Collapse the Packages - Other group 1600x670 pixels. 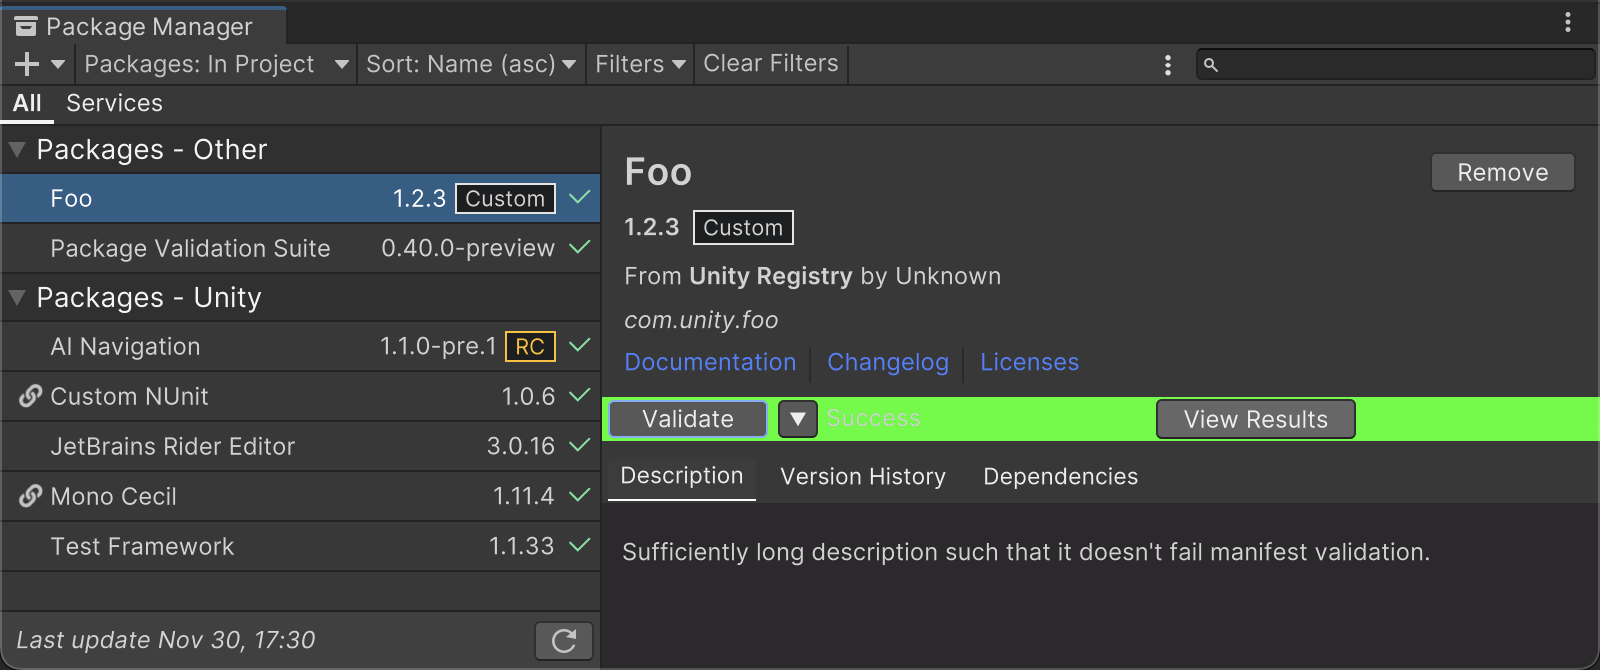pyautogui.click(x=17, y=150)
